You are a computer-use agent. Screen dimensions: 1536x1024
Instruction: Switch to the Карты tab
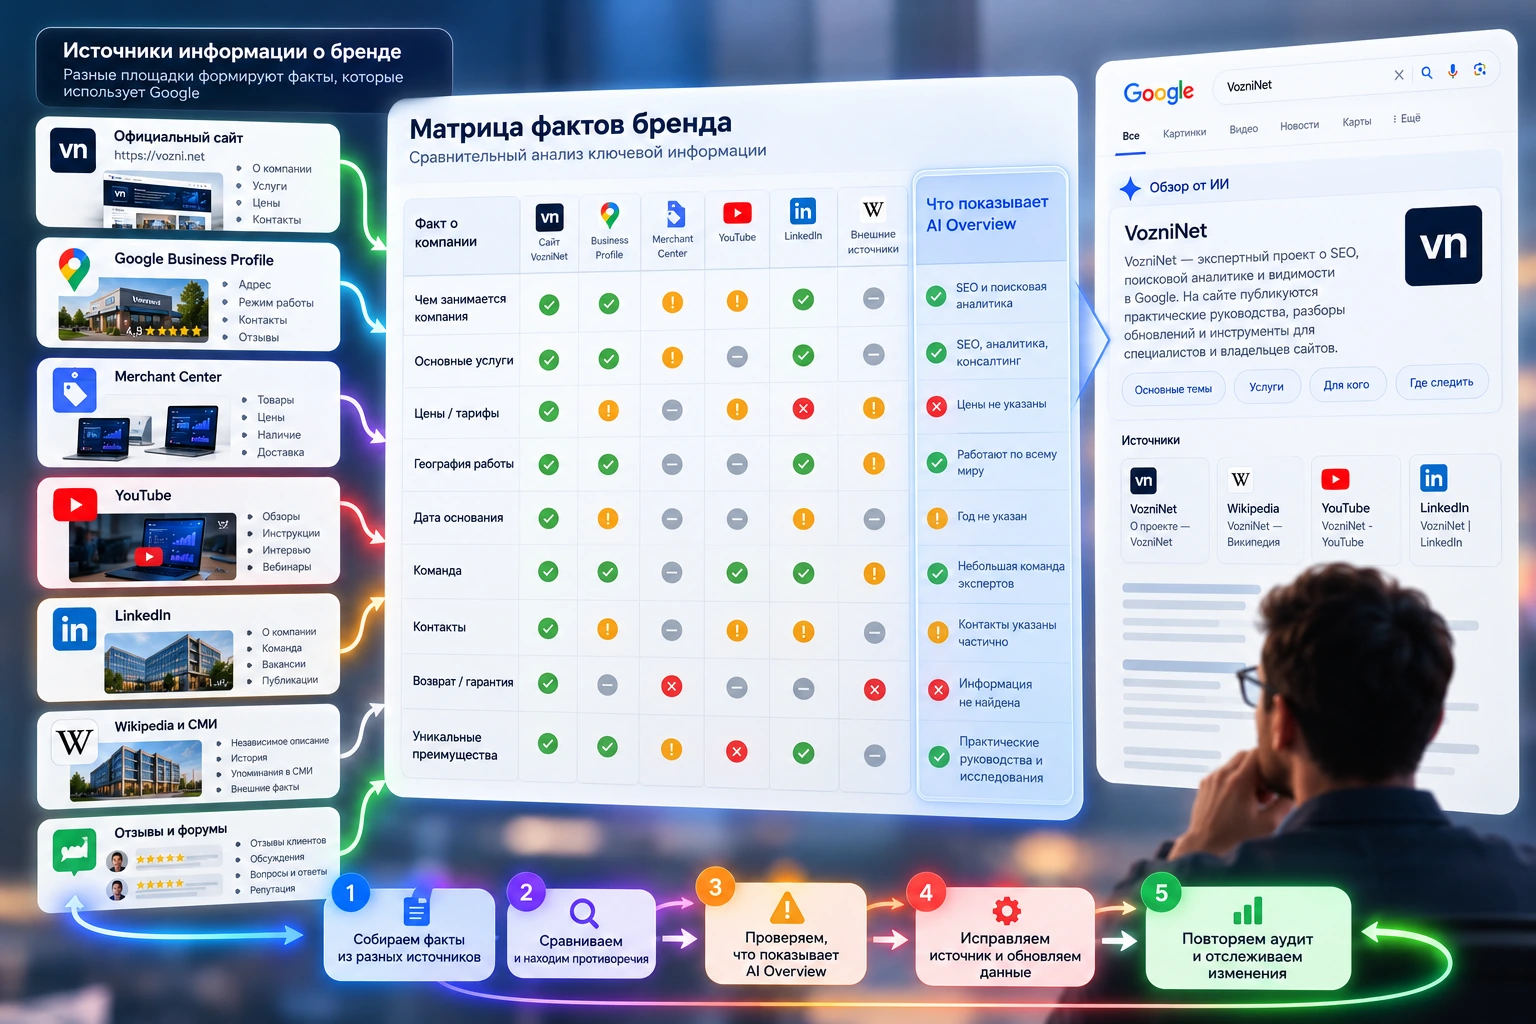[1357, 122]
